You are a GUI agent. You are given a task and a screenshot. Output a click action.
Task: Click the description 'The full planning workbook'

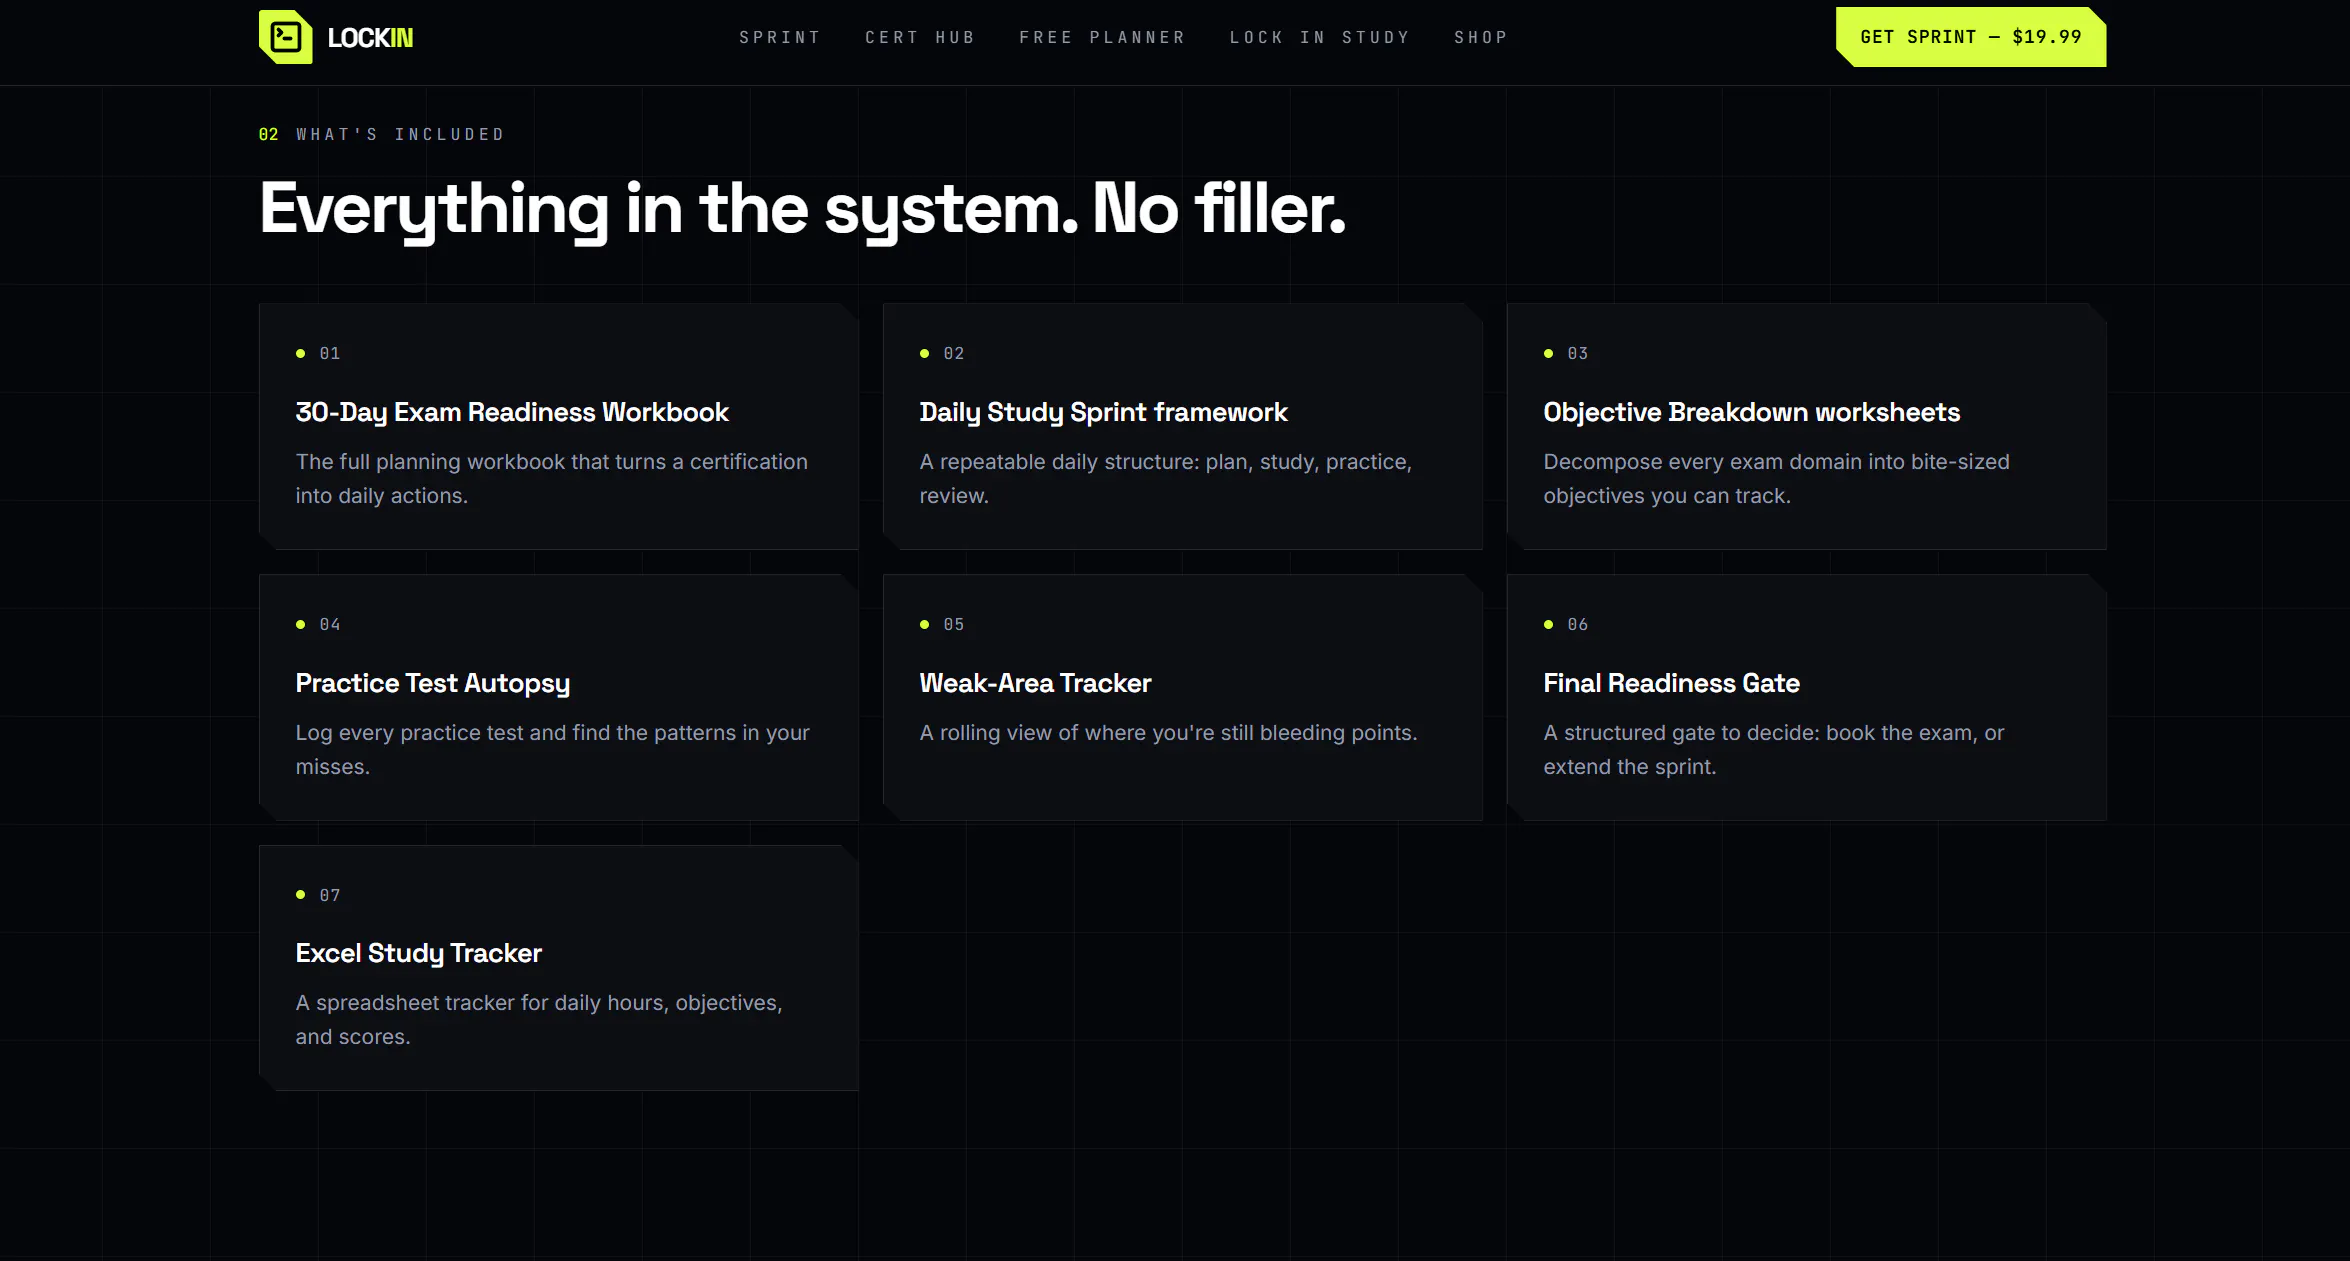point(551,479)
